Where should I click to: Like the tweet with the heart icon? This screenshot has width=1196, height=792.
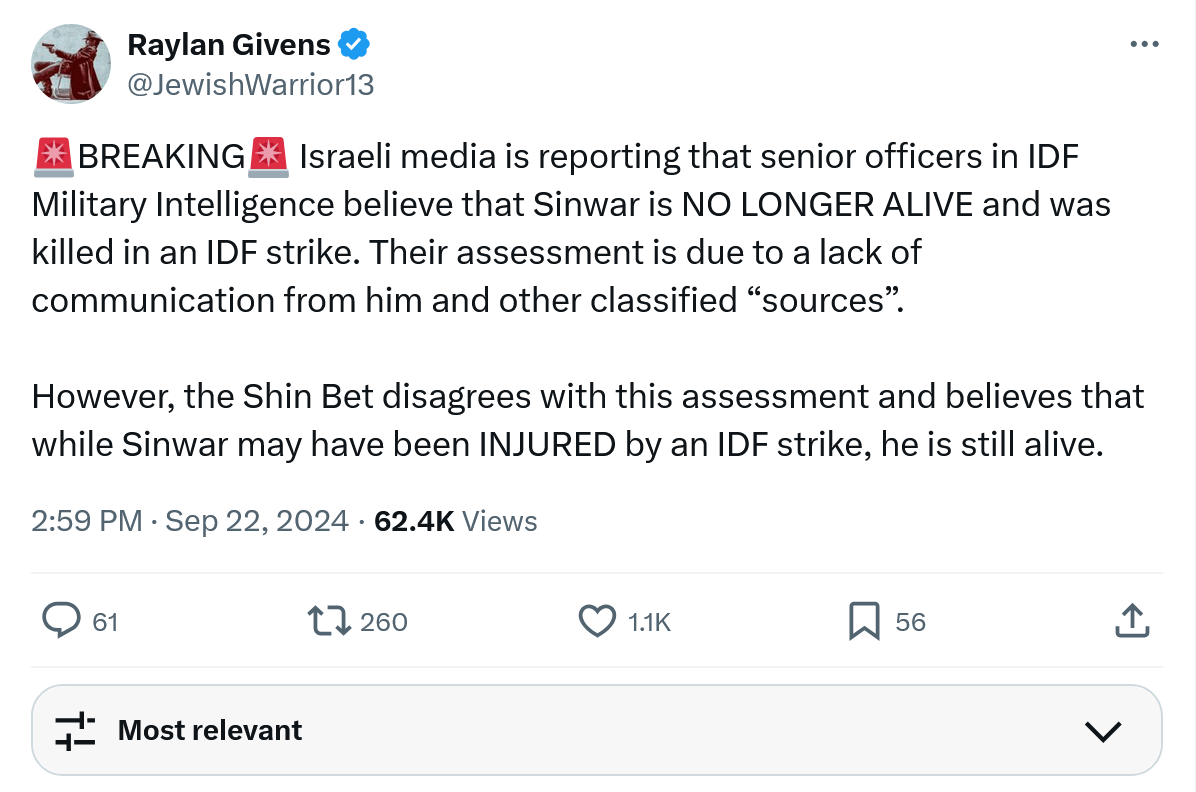[598, 621]
